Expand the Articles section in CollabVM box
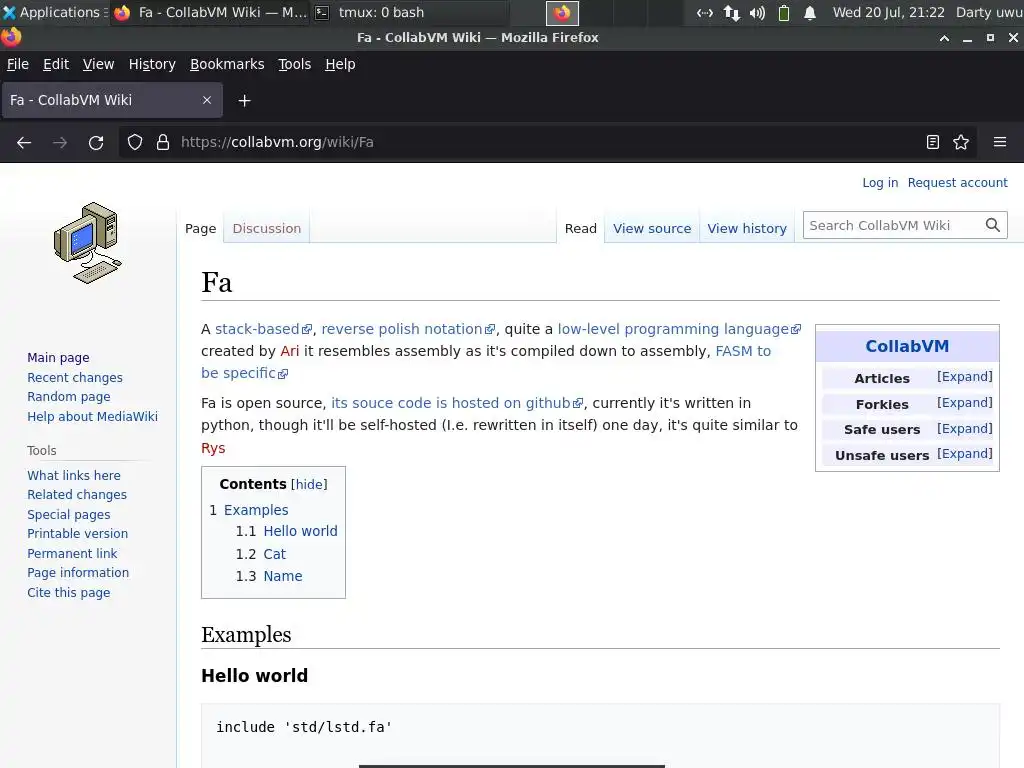The width and height of the screenshot is (1024, 768). (x=965, y=377)
